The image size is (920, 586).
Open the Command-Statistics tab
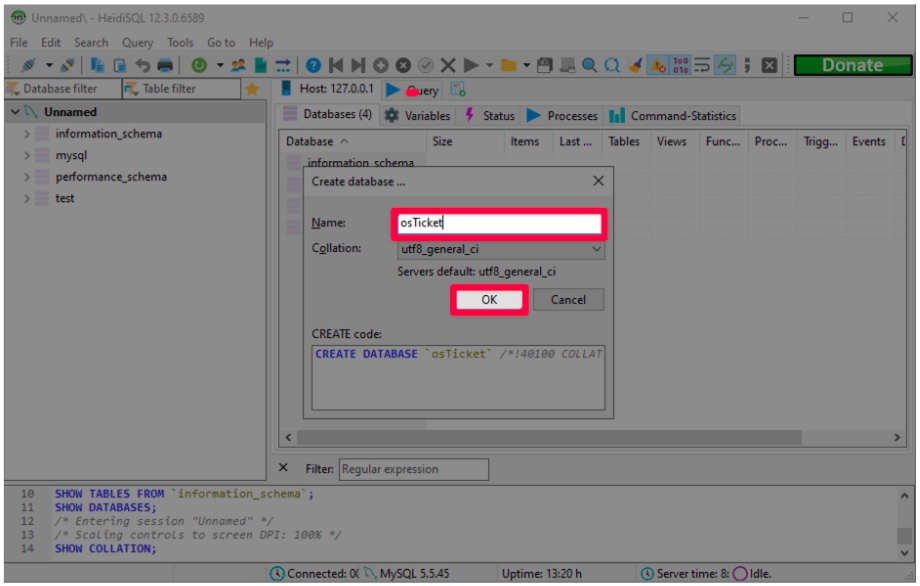coord(672,116)
